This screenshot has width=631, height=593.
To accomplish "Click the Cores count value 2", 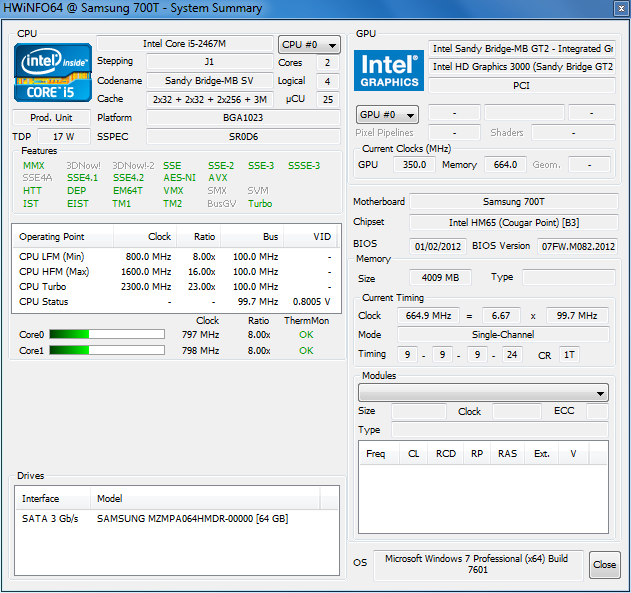I will (328, 63).
